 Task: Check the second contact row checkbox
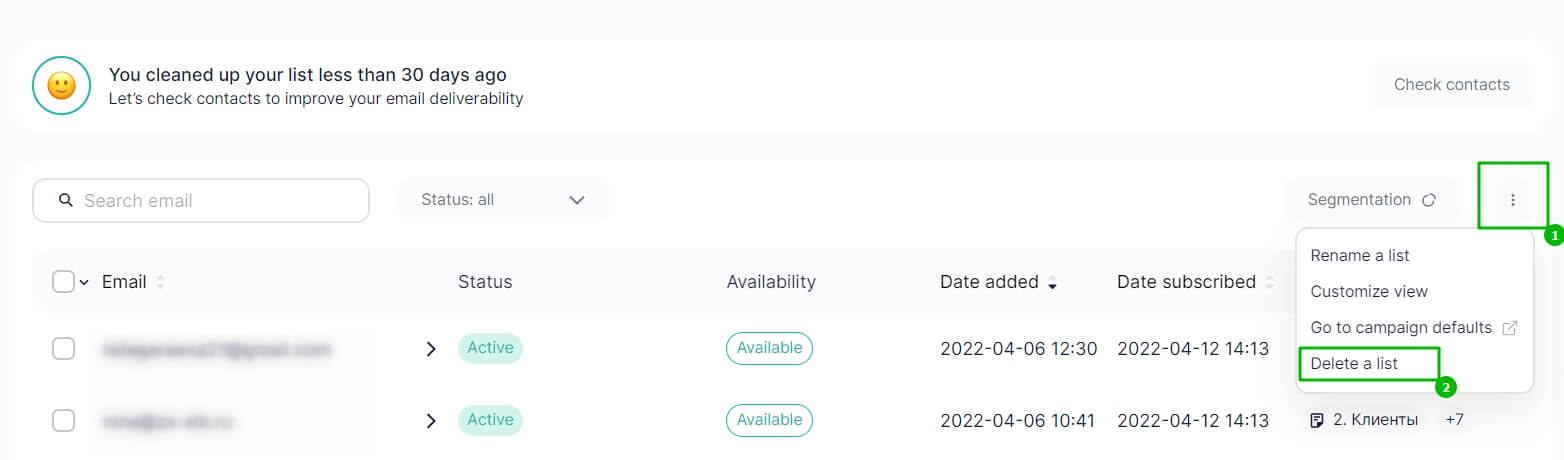[63, 420]
